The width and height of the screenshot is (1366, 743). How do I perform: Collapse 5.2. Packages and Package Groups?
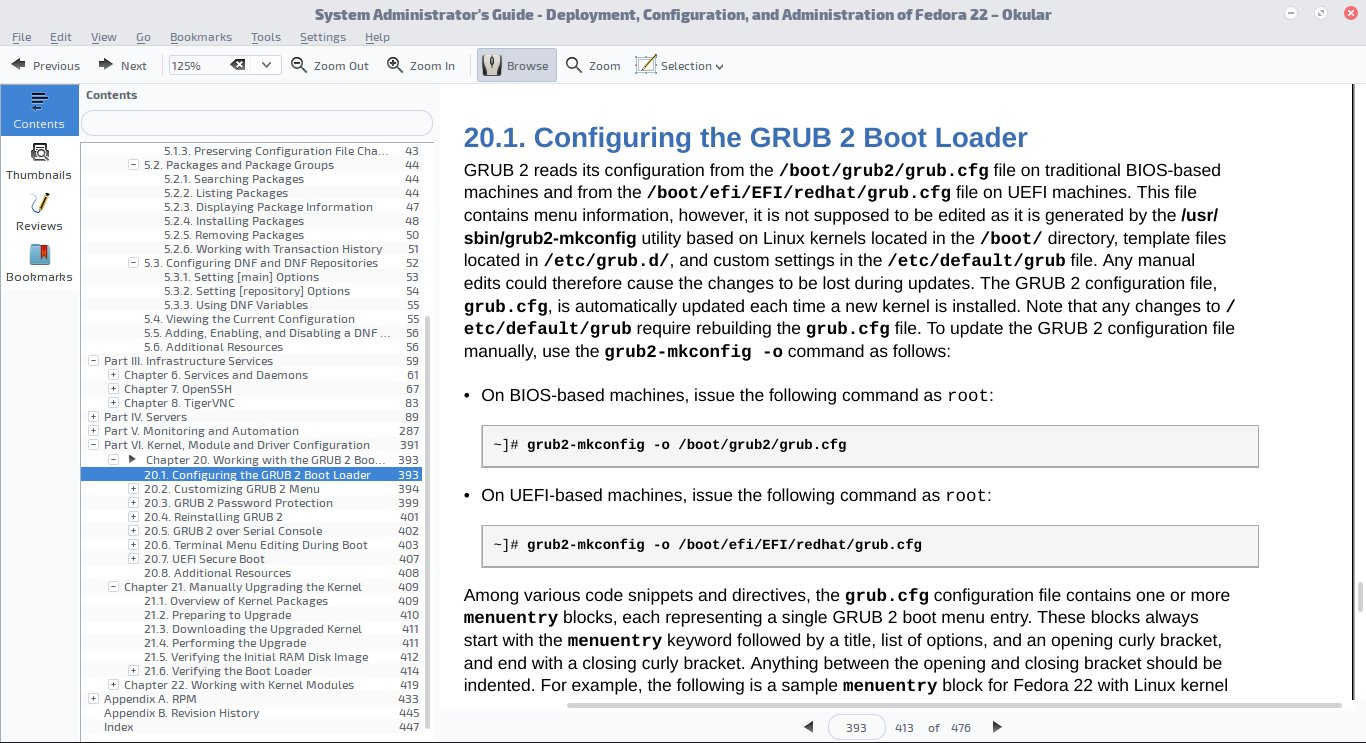[134, 165]
